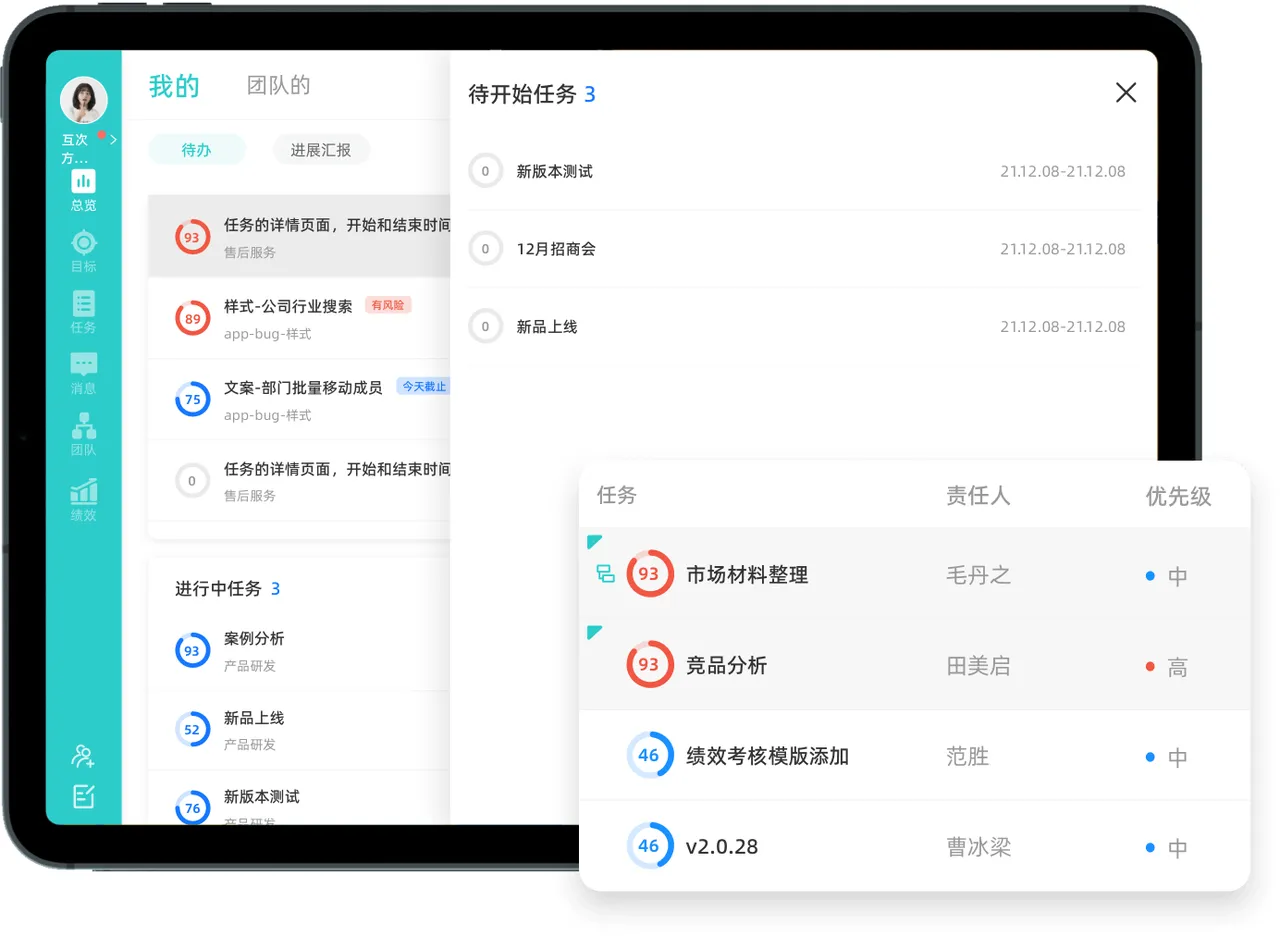1280x936 pixels.
Task: Select the 待办 filter pill
Action: [x=197, y=150]
